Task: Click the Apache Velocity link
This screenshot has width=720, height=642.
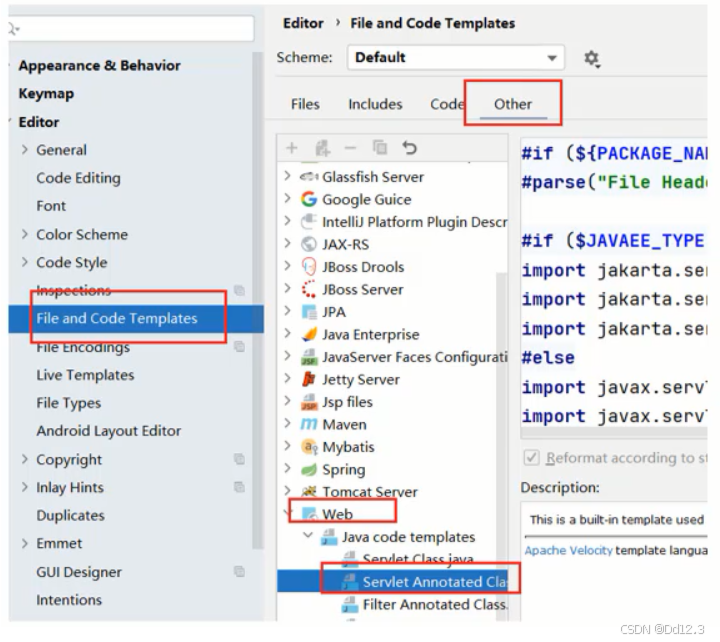Action: pos(568,550)
